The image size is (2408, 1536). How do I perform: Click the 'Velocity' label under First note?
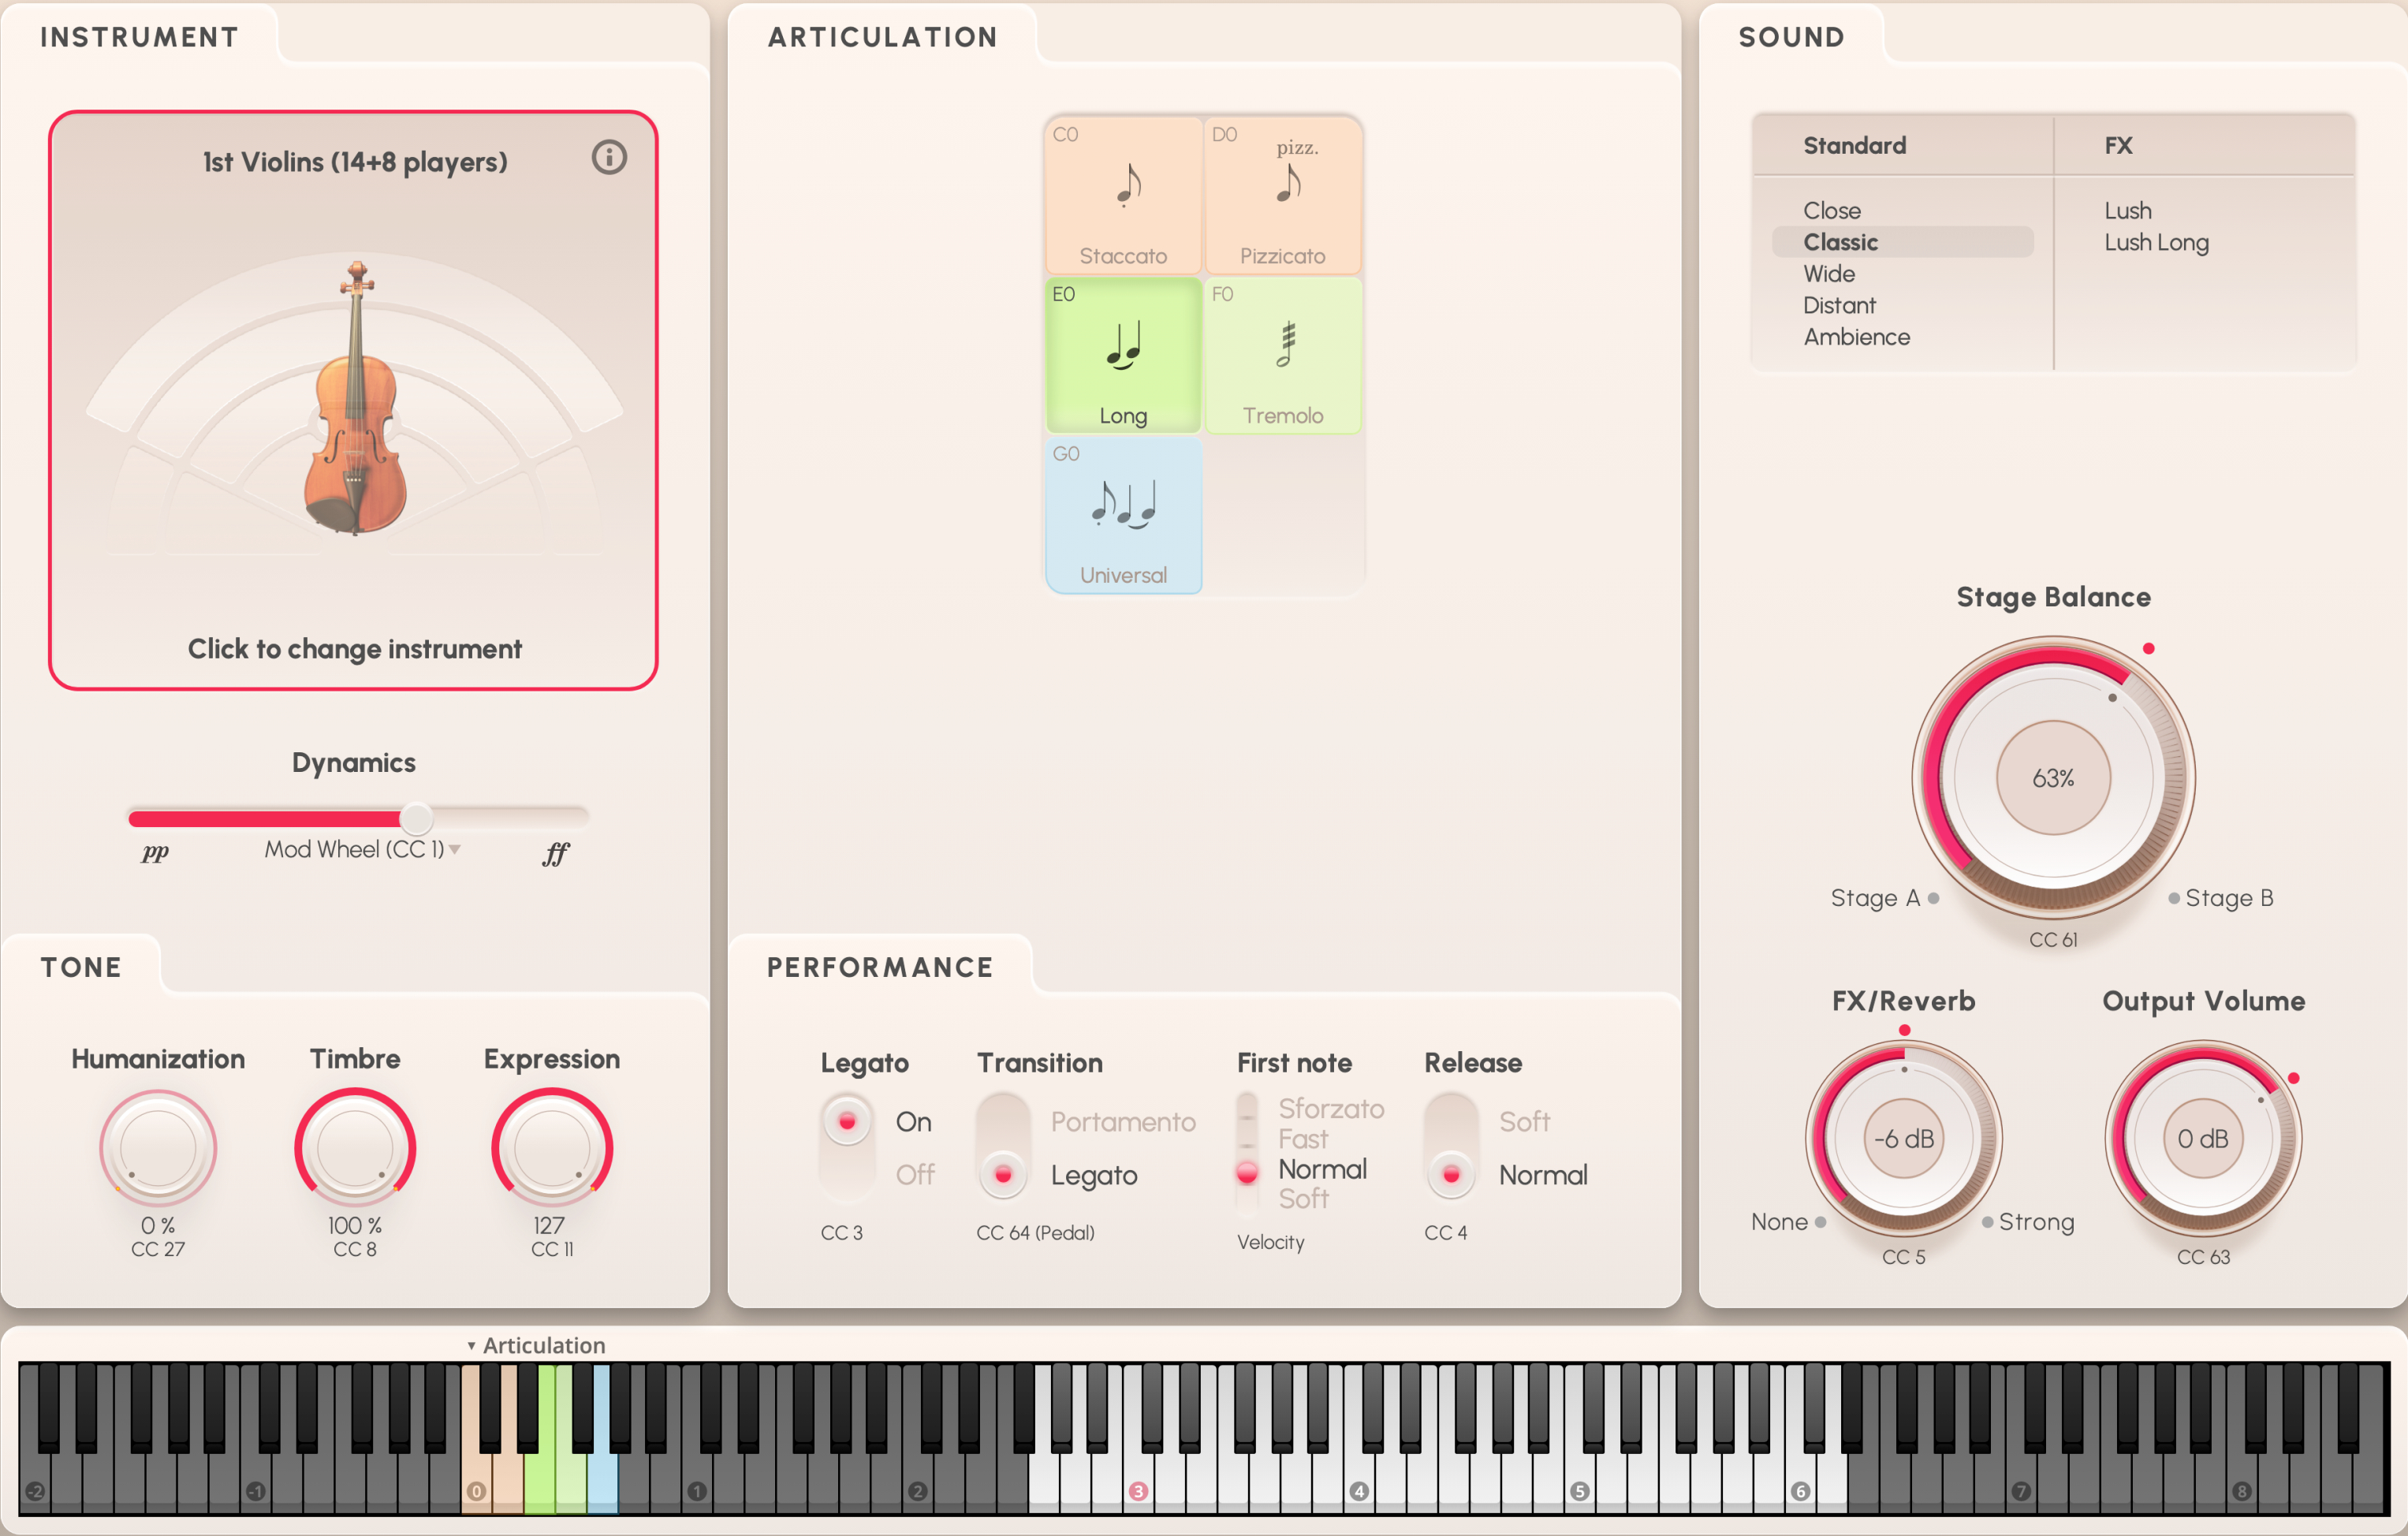click(x=1271, y=1242)
